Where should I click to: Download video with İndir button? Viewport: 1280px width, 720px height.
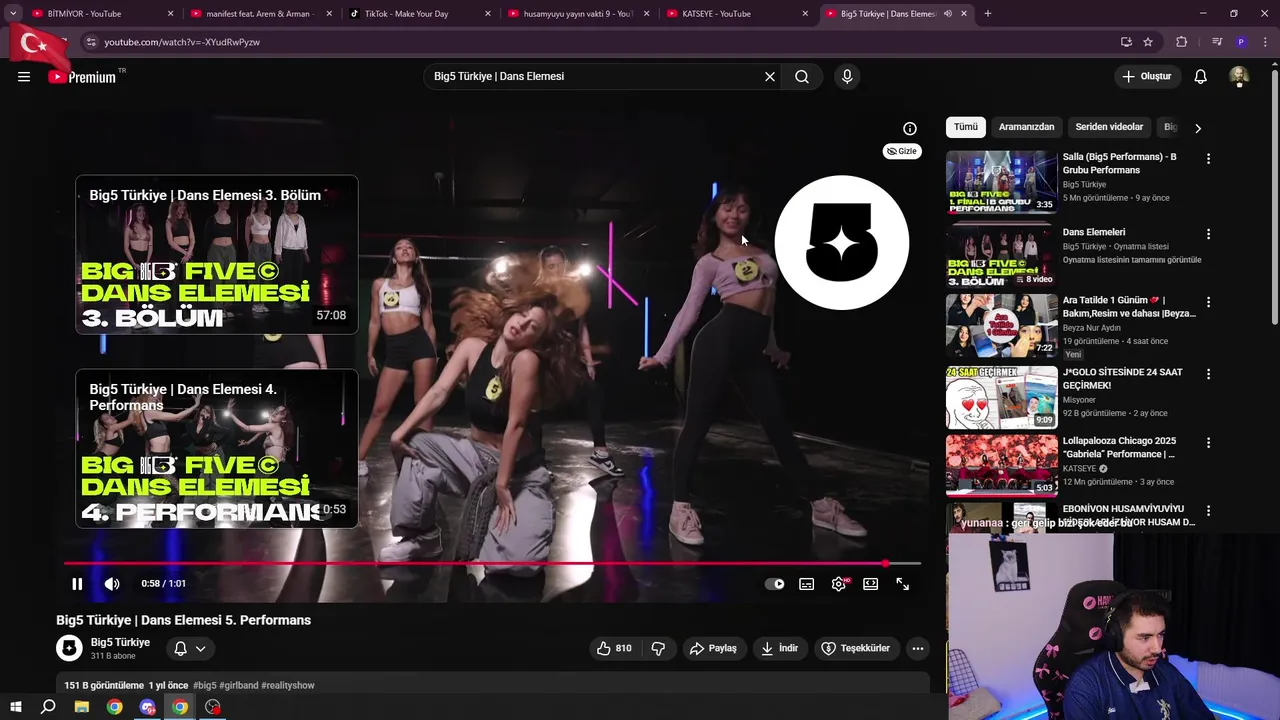click(x=780, y=648)
